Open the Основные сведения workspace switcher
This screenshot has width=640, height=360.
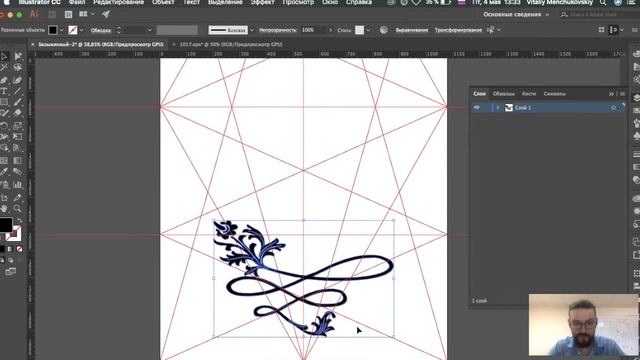pyautogui.click(x=516, y=14)
